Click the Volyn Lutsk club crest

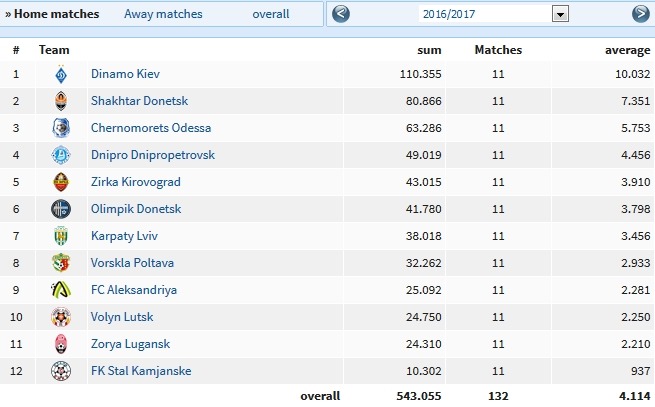(61, 317)
